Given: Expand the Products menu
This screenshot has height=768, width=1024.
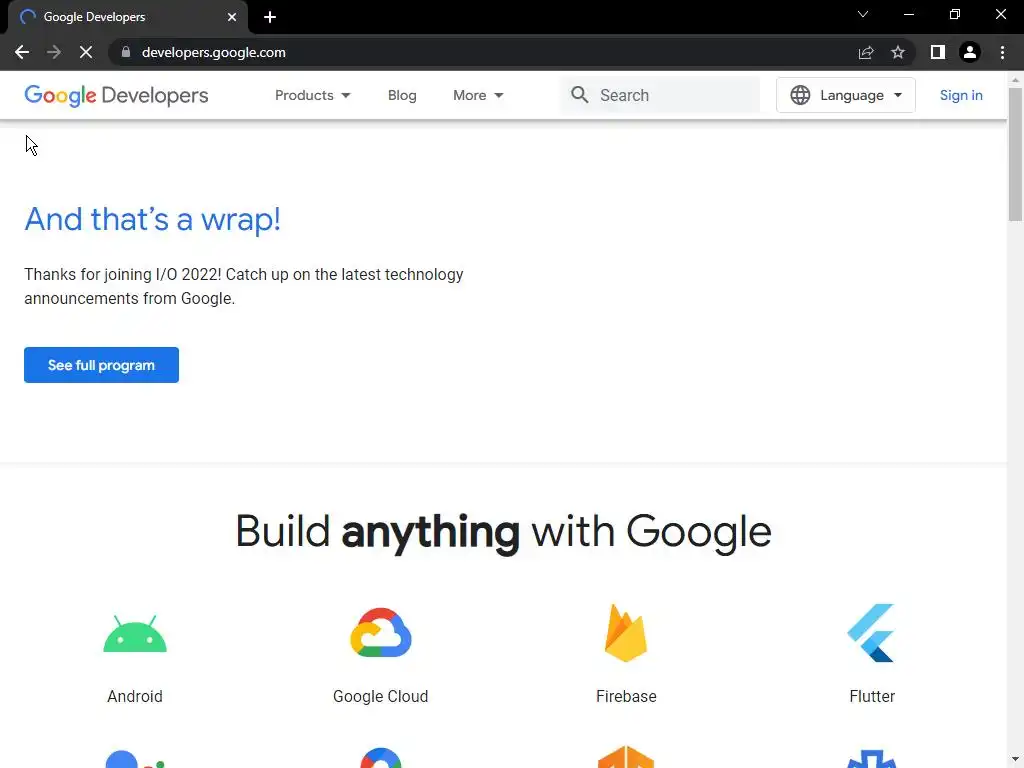Looking at the screenshot, I should tap(312, 95).
